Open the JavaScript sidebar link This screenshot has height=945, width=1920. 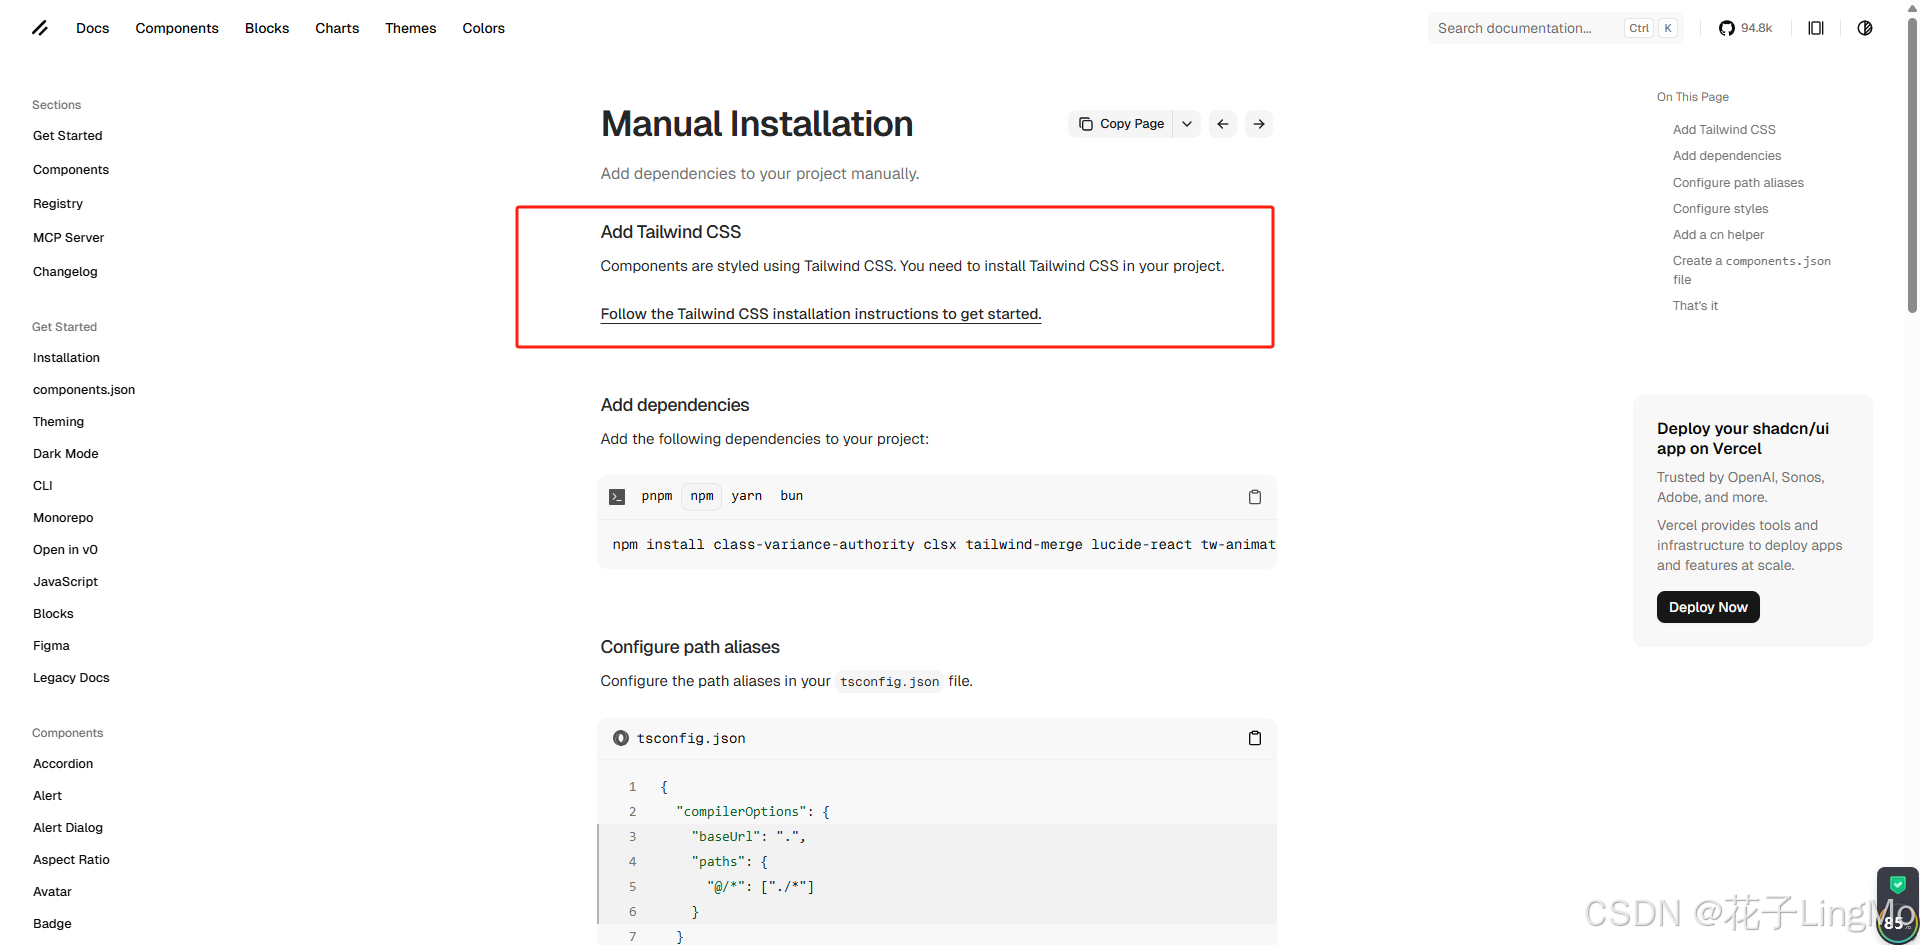pos(65,582)
